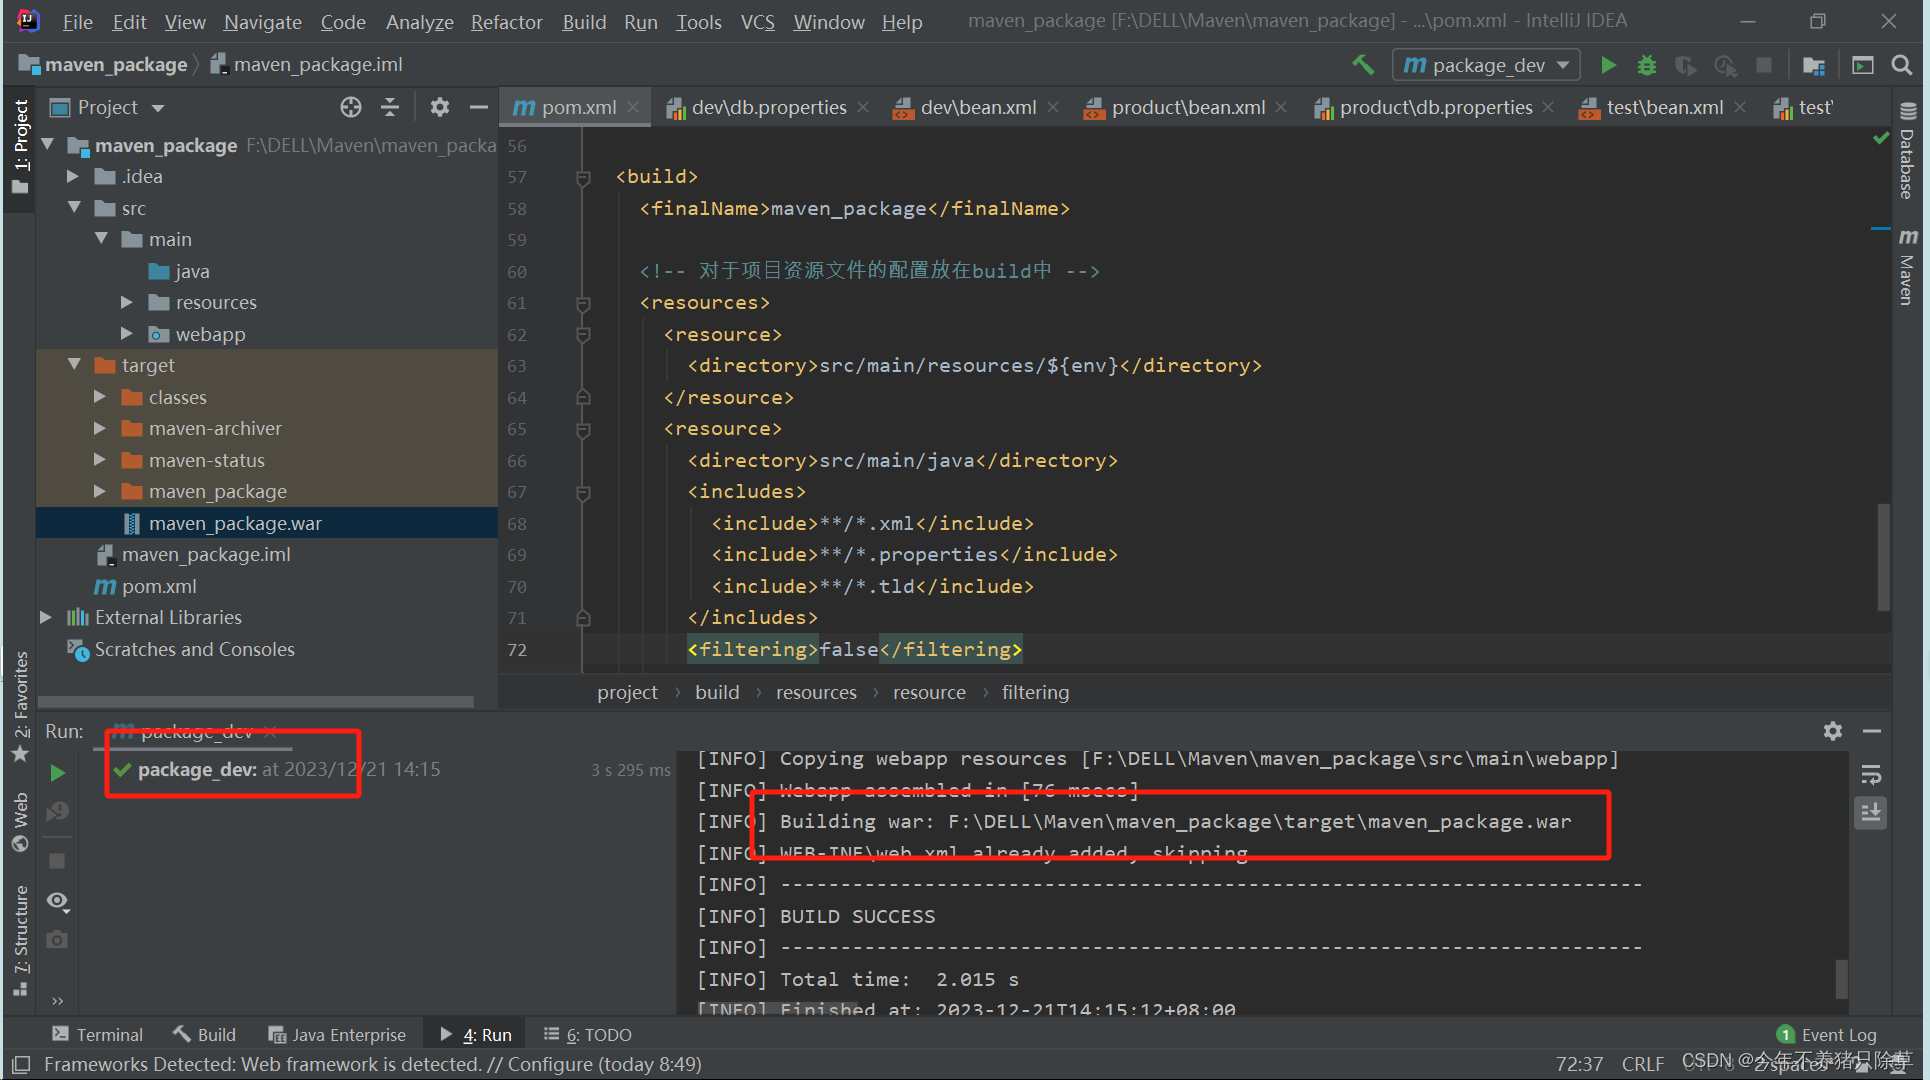Image resolution: width=1930 pixels, height=1080 pixels.
Task: Open Project panel settings gear
Action: 439,107
